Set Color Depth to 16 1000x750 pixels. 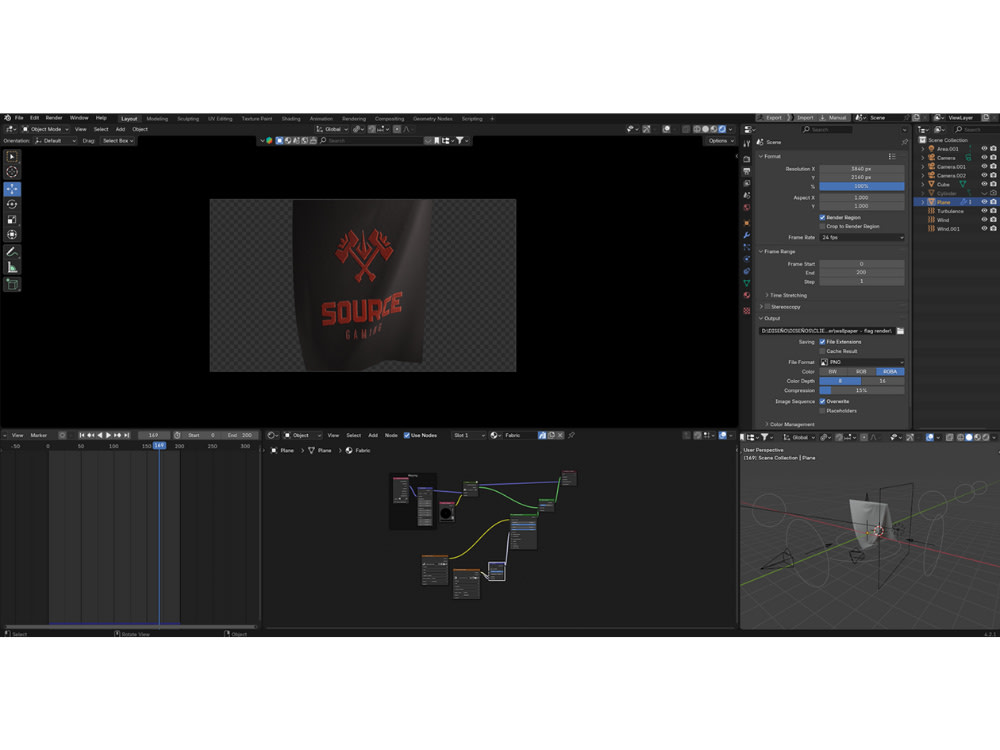[x=883, y=381]
